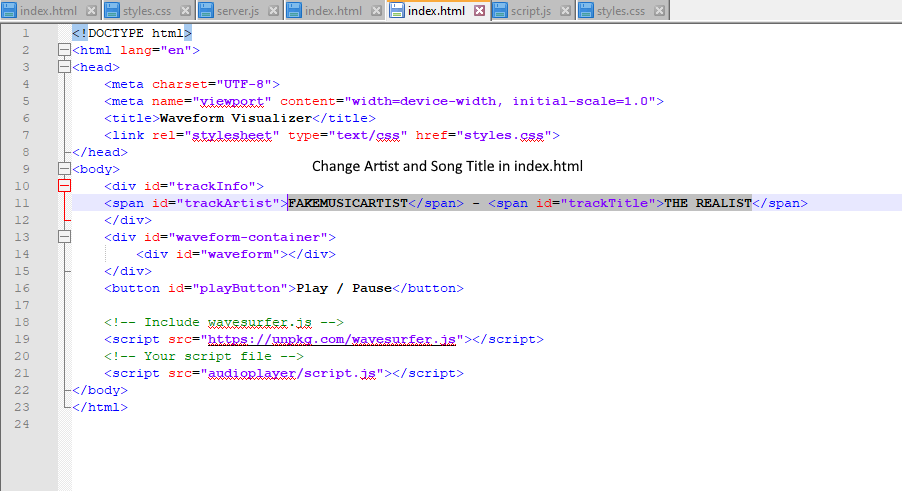902x491 pixels.
Task: Click the "trackArtist" id value
Action: pos(228,203)
